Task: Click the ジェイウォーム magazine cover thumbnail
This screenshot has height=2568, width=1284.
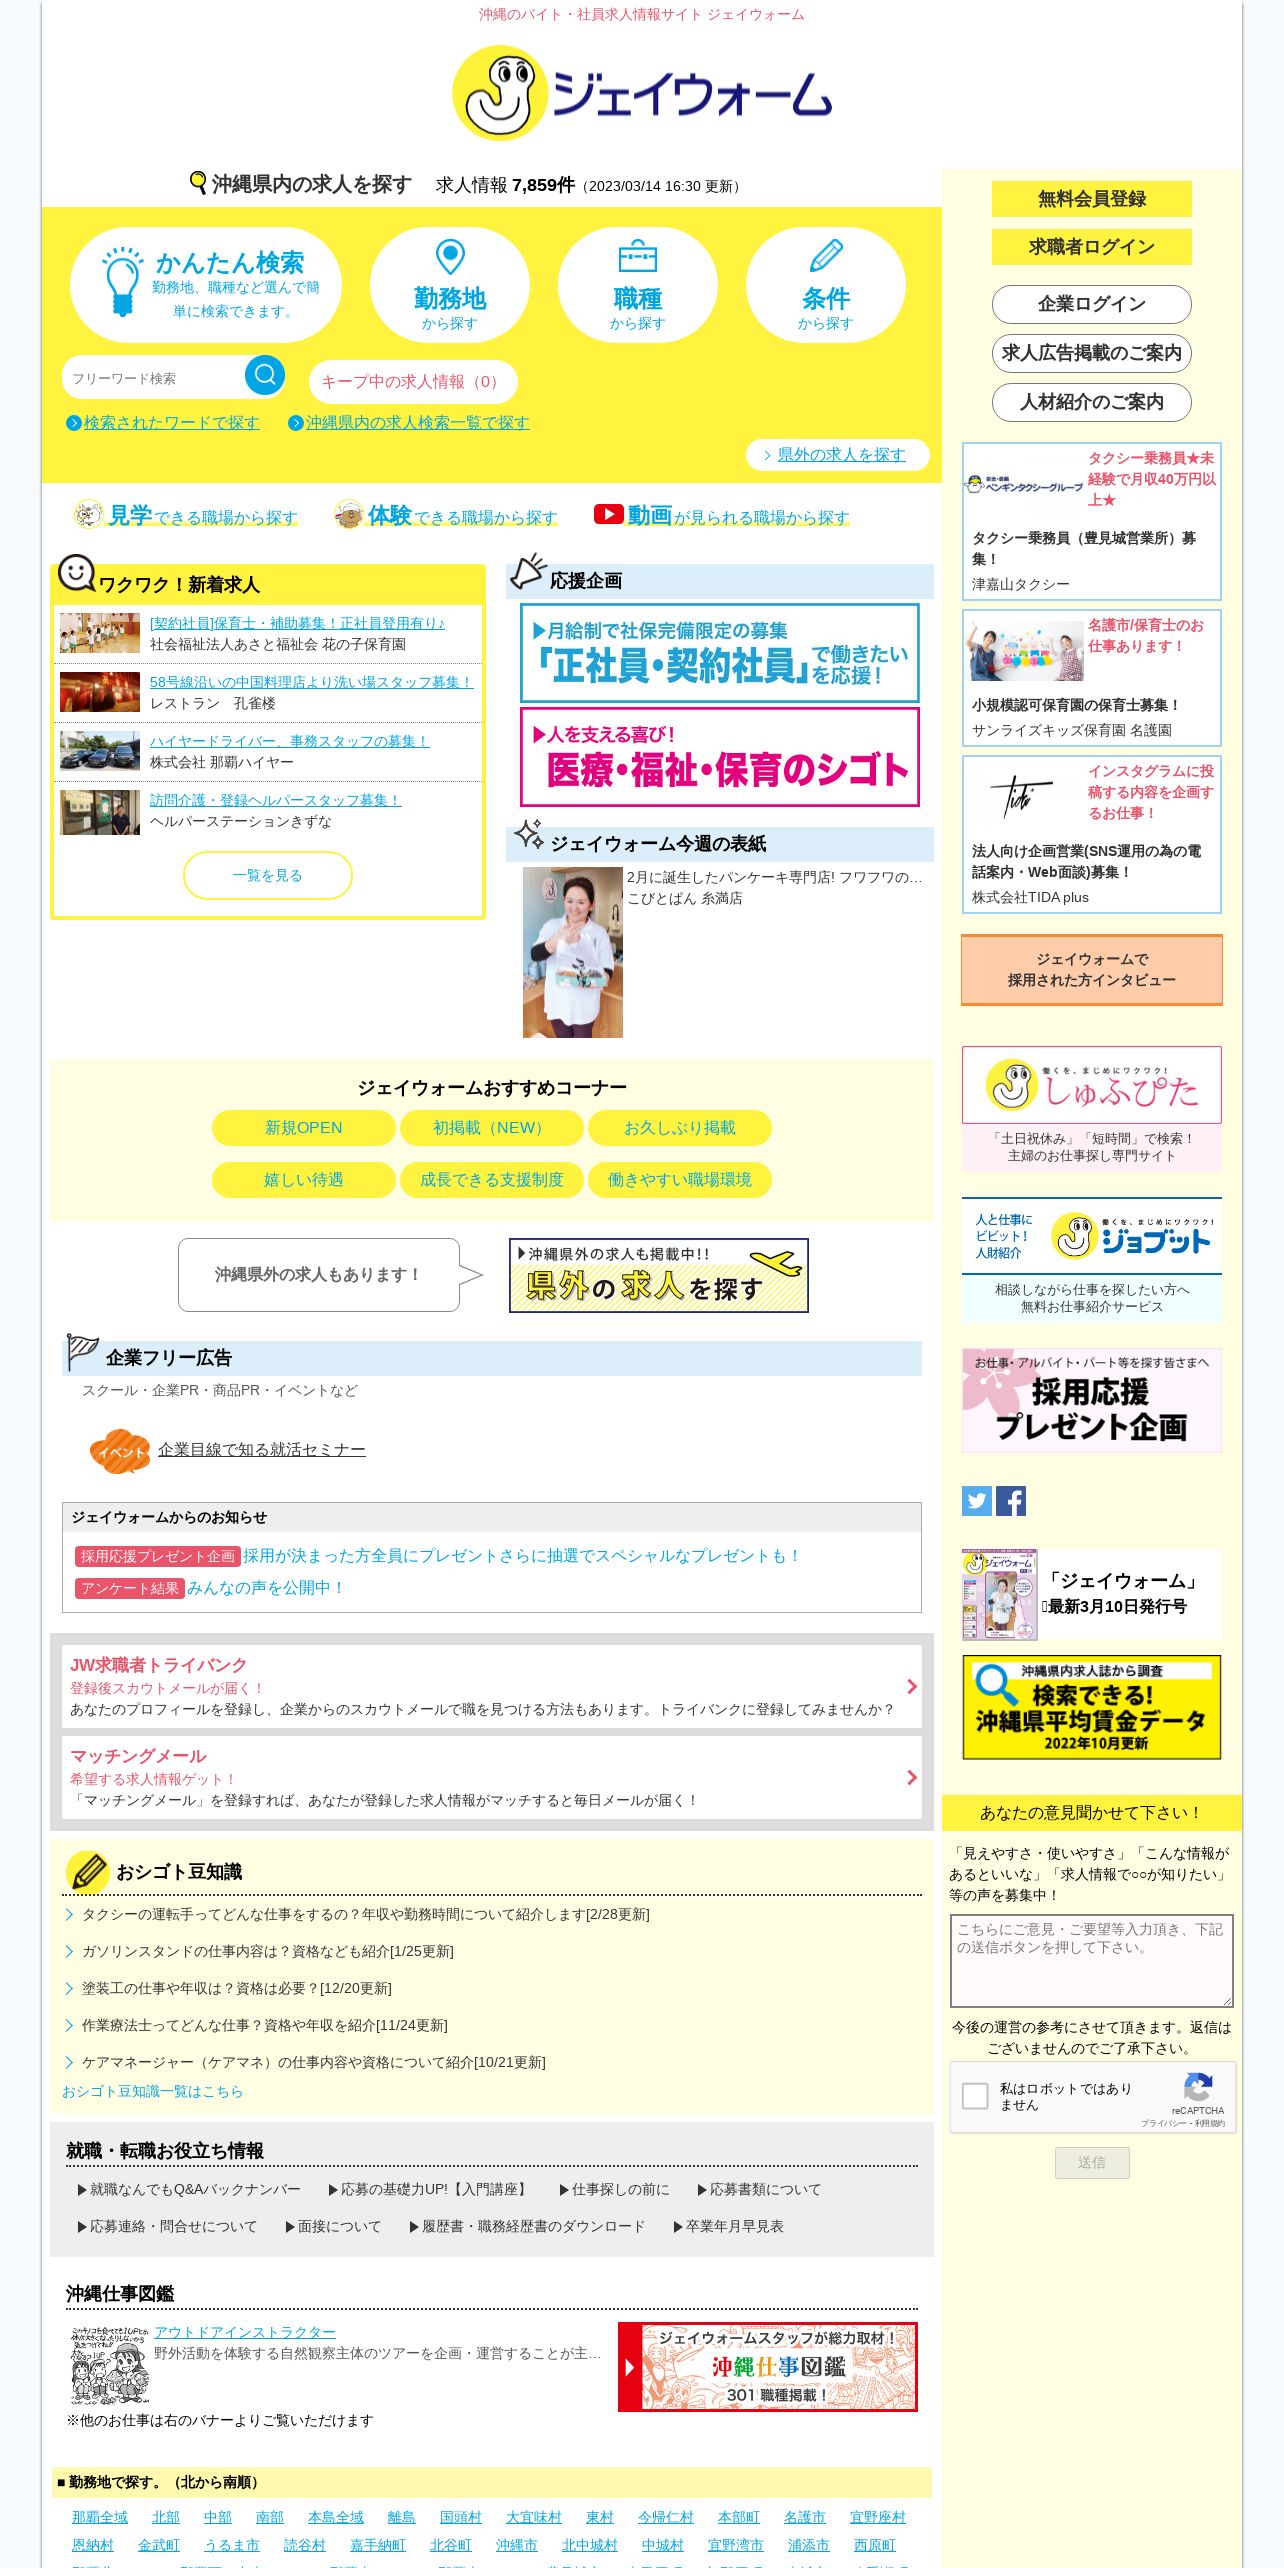Action: pos(1000,1594)
